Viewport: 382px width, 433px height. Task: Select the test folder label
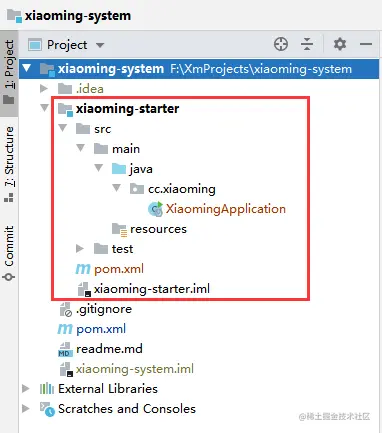tap(122, 249)
